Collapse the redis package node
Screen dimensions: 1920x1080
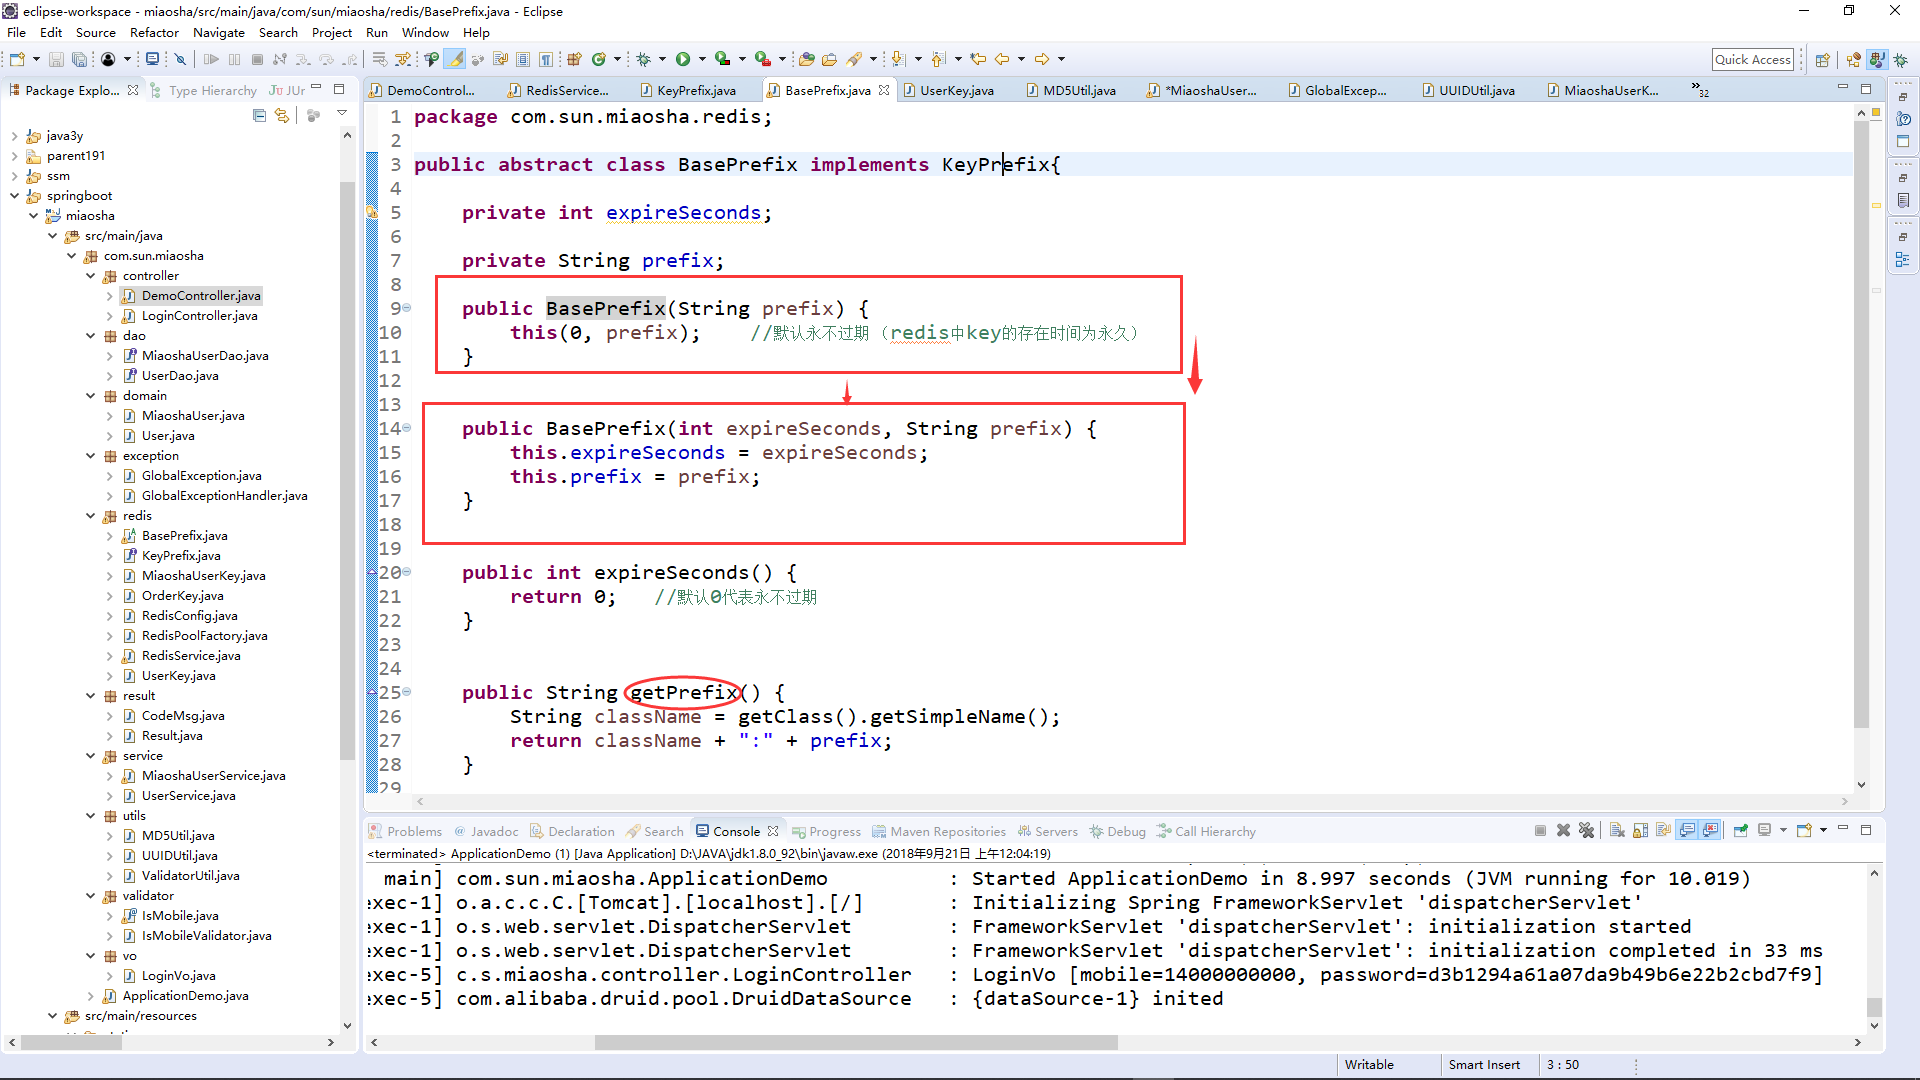tap(91, 516)
